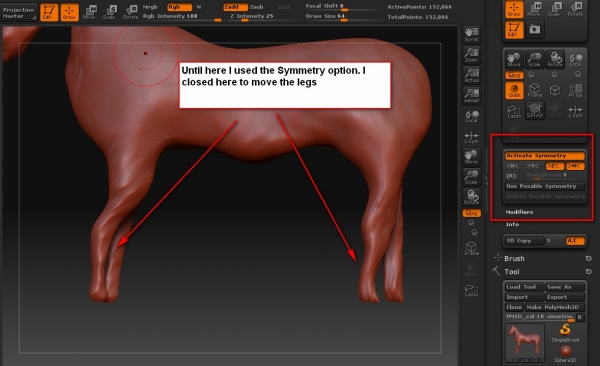Toggle L.Sym in the shelf beside the canvas
The width and height of the screenshot is (600, 366).
coord(471,138)
